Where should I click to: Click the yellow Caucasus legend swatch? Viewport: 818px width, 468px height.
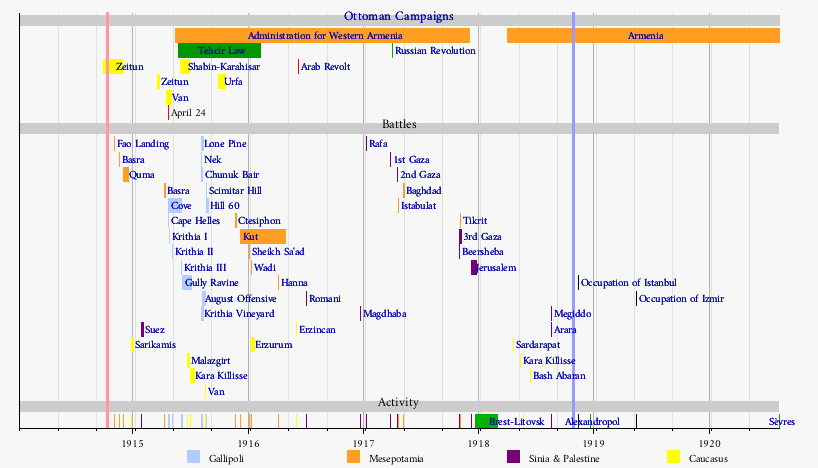(x=673, y=457)
